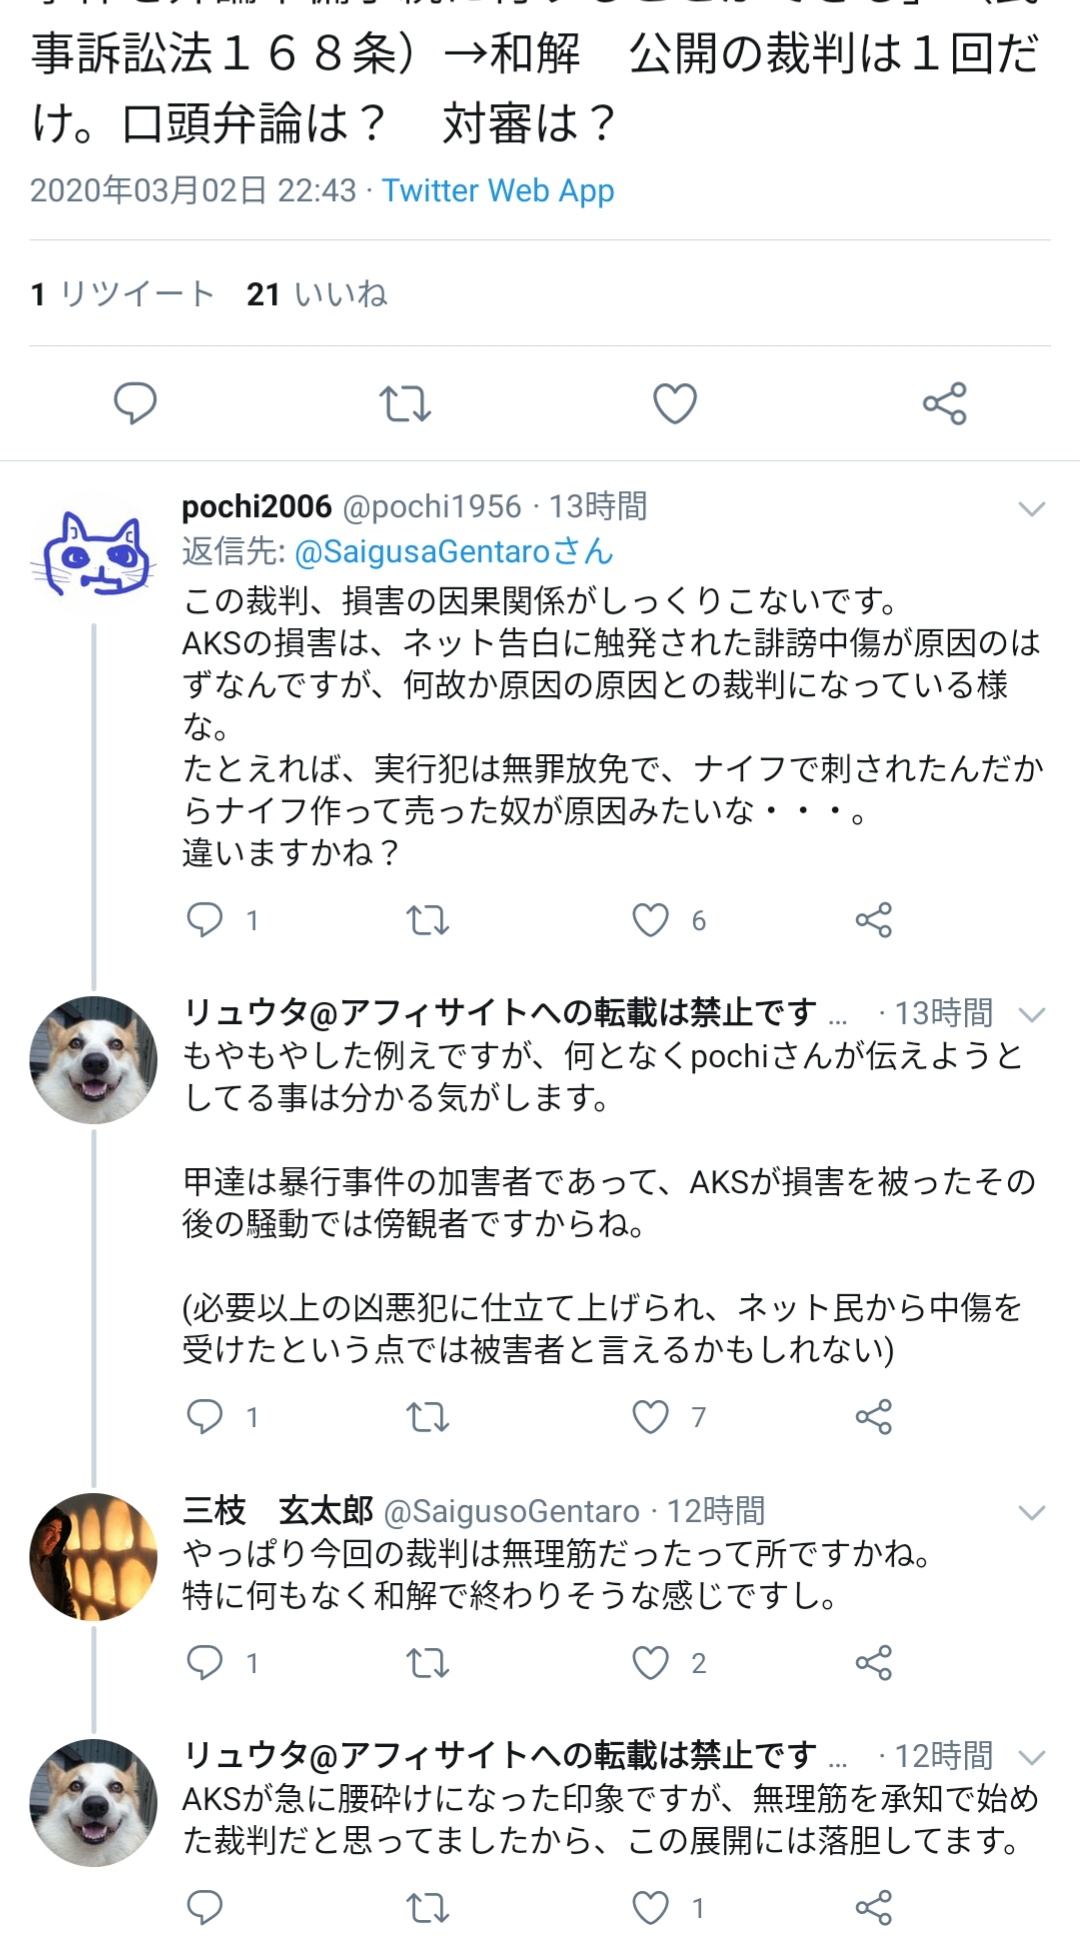Reply to the last リュウタ tweet

pyautogui.click(x=205, y=1907)
